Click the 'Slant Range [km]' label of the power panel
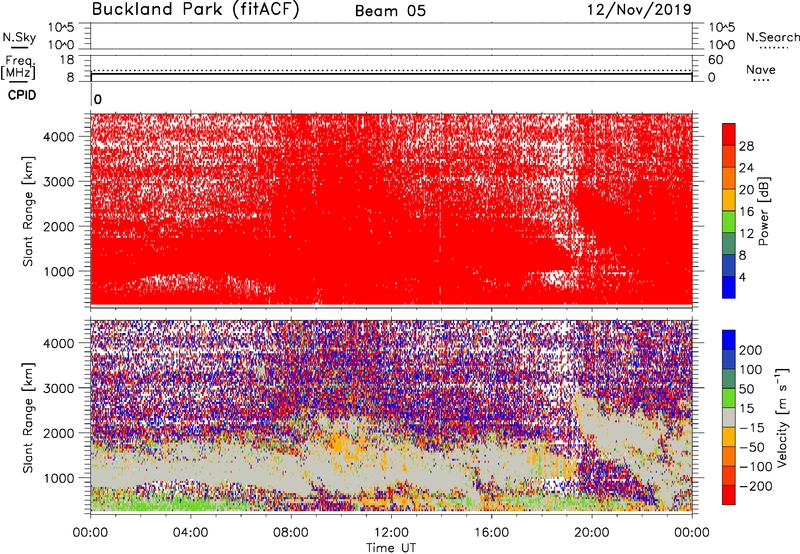Screen dimensions: 800x554 tap(28, 211)
